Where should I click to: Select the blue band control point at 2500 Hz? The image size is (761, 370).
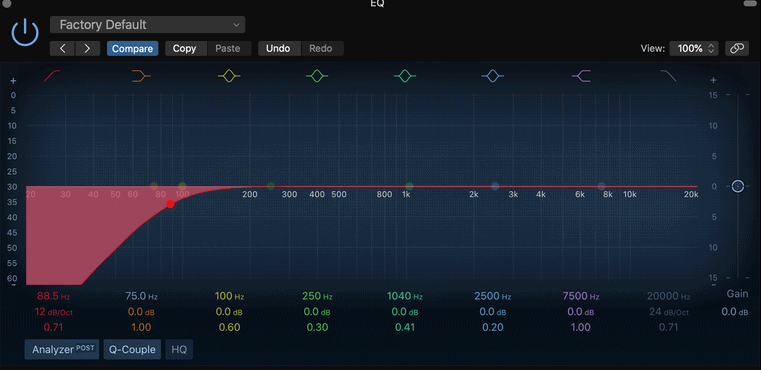click(495, 186)
